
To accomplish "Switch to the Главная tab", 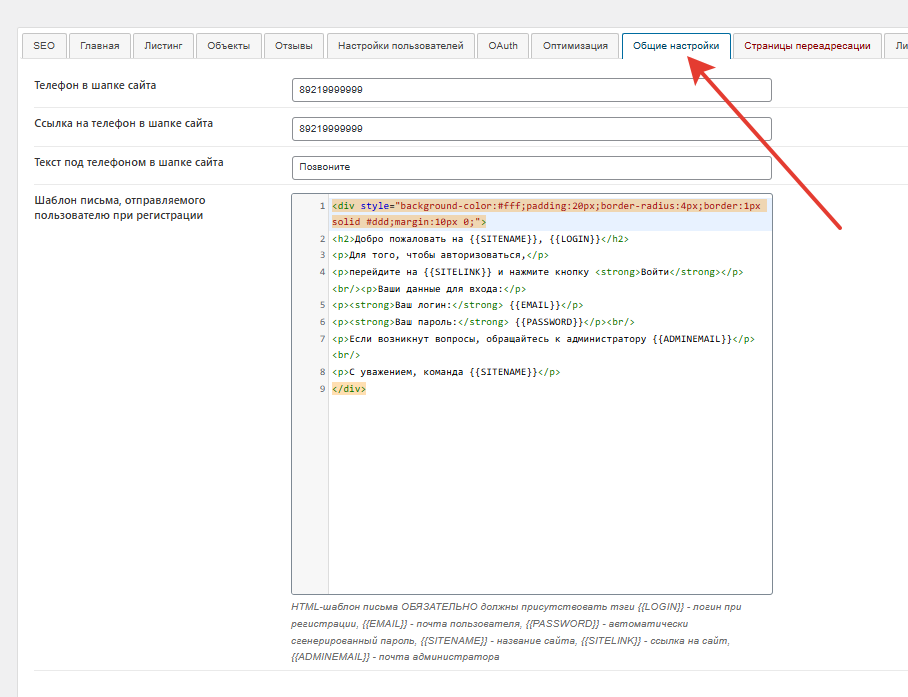I will 100,46.
